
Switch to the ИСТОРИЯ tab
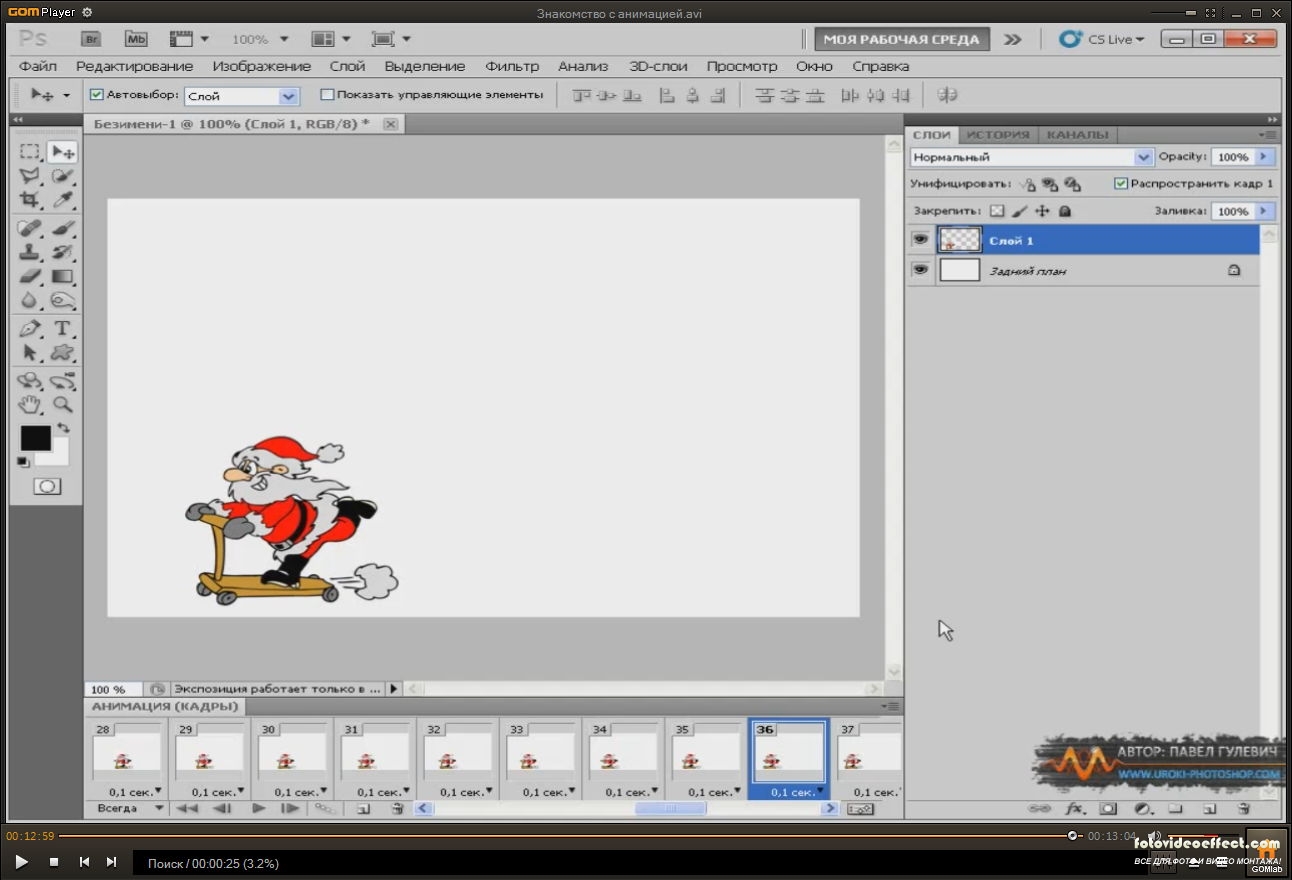[998, 135]
